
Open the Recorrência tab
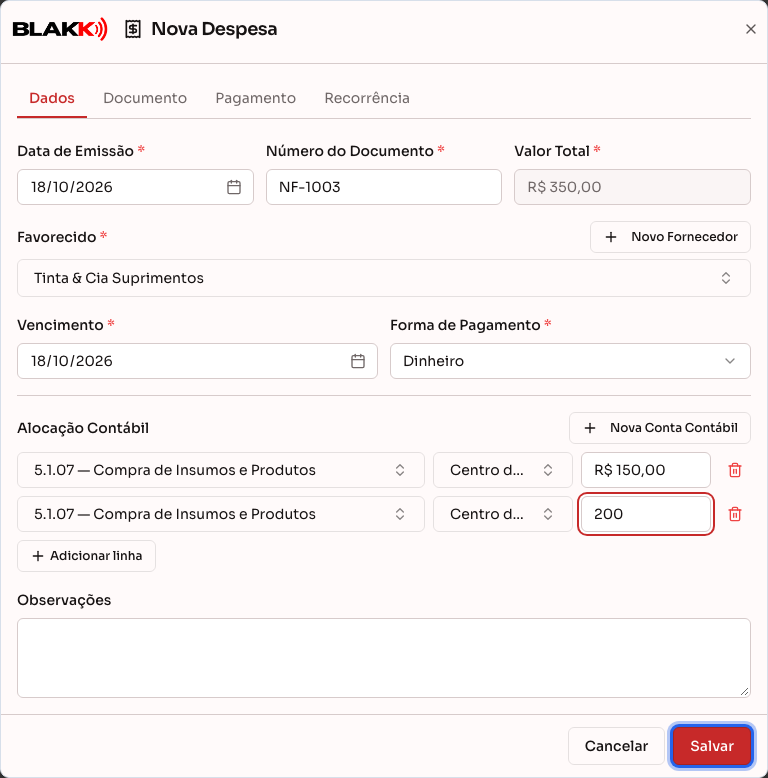click(x=367, y=98)
